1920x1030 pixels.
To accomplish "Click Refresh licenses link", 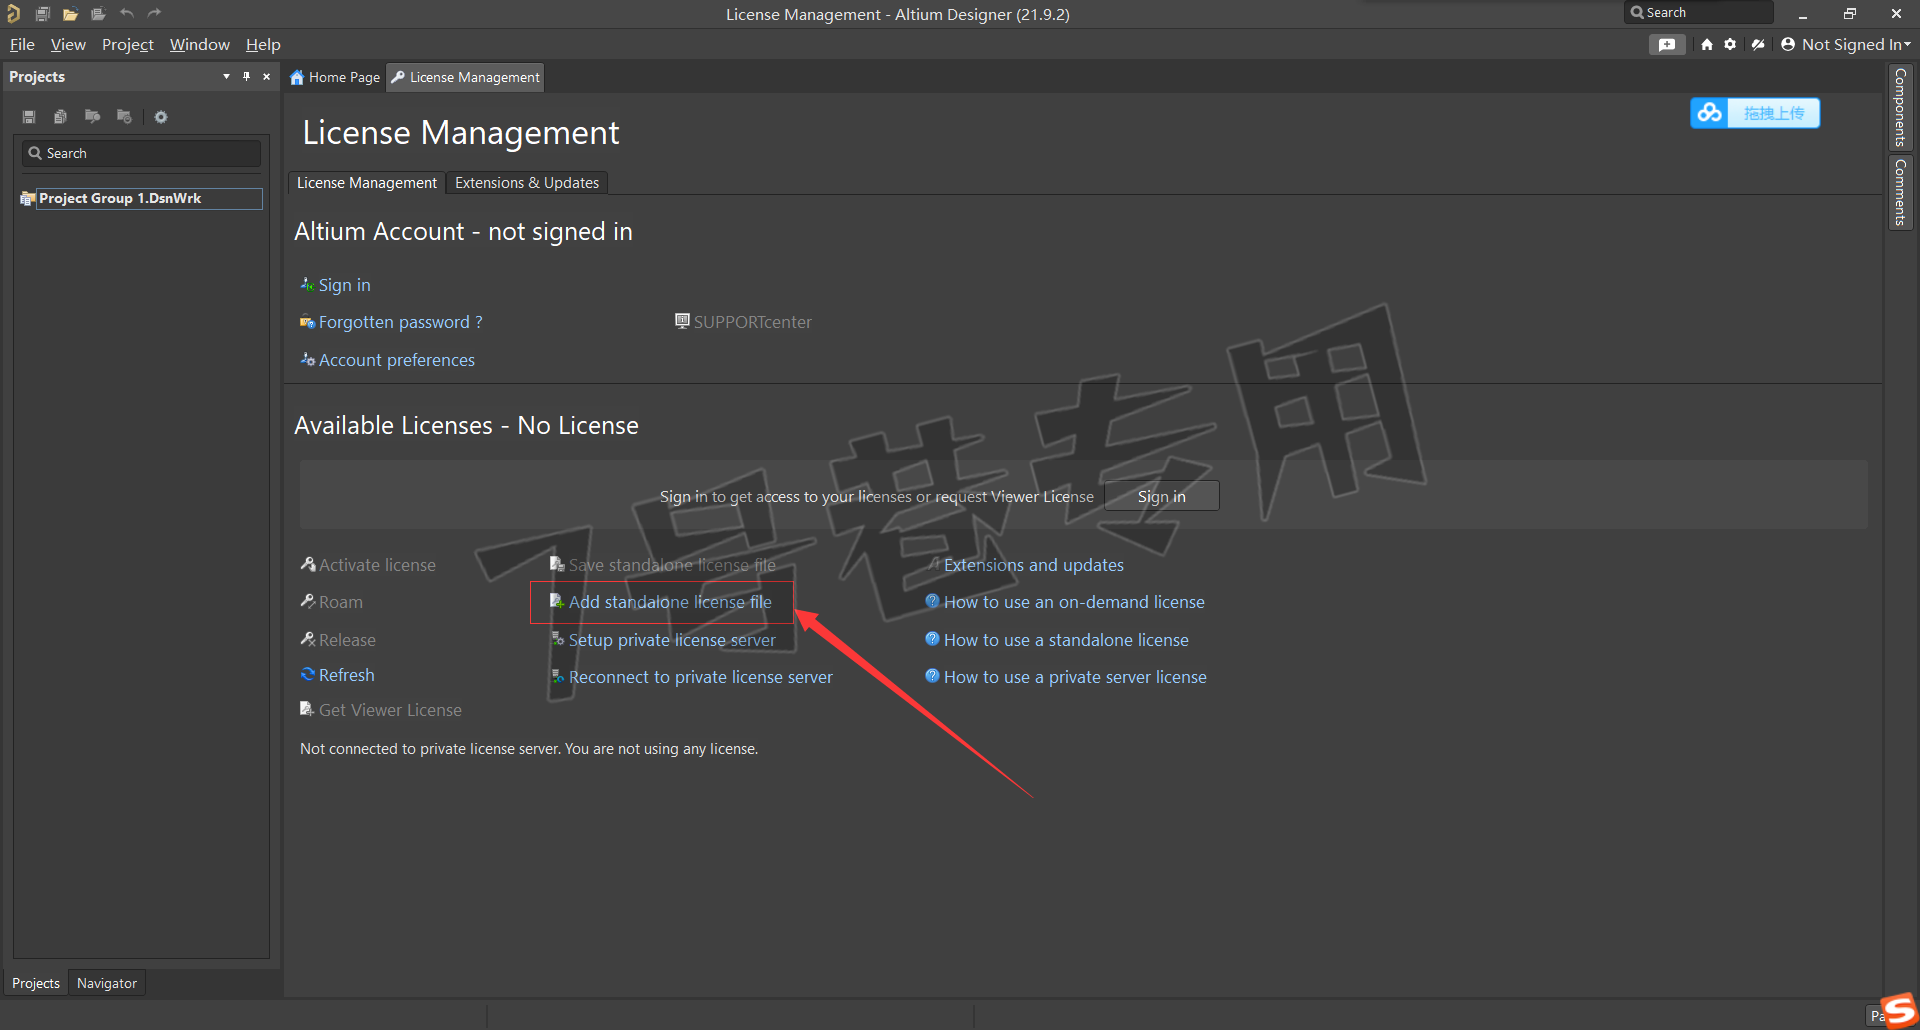I will [346, 675].
